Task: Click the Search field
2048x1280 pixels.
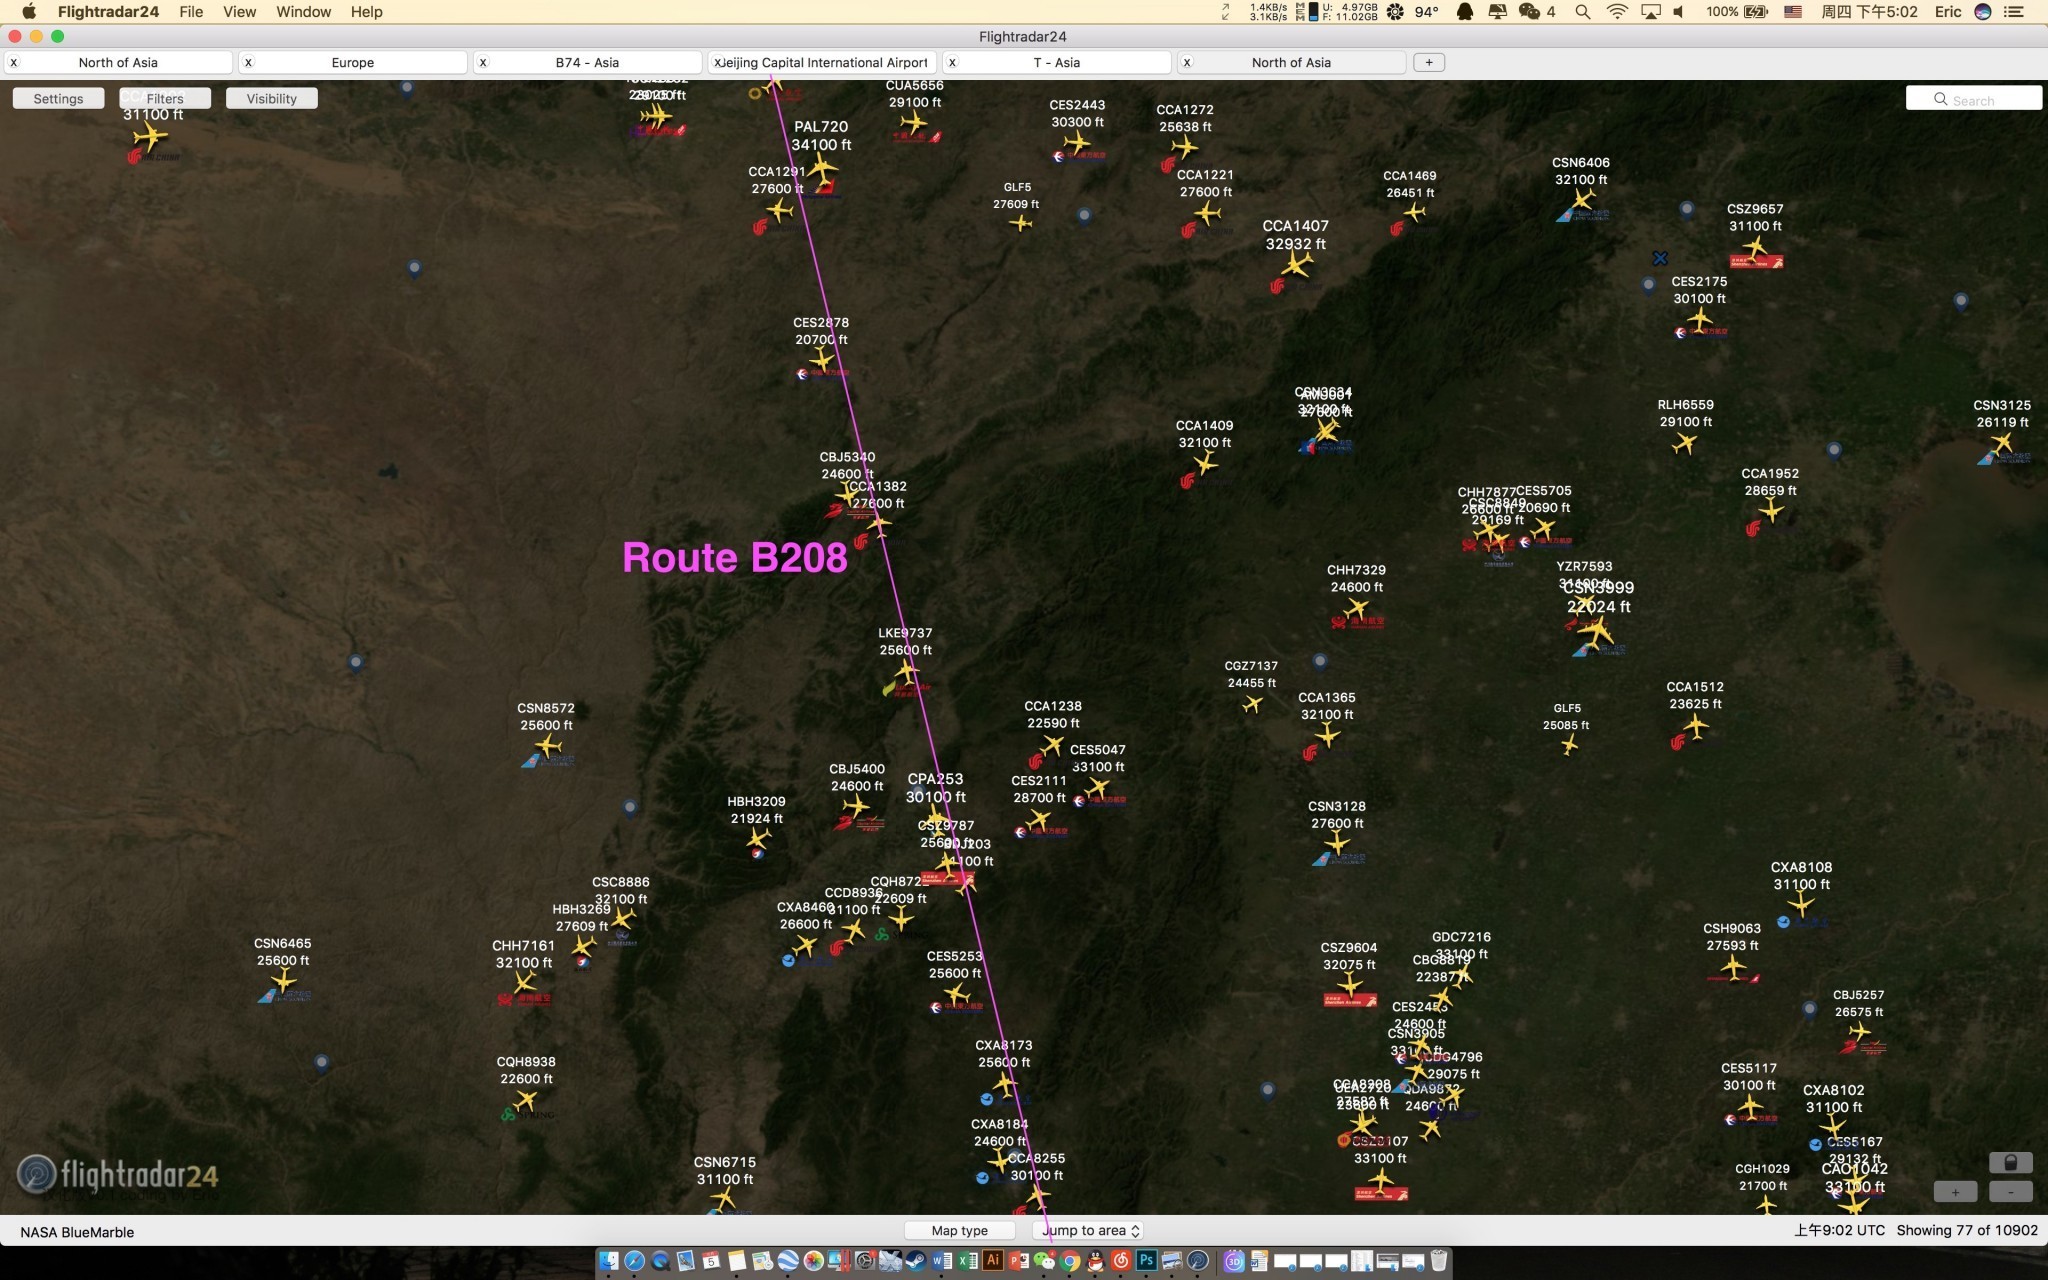Action: [1974, 99]
